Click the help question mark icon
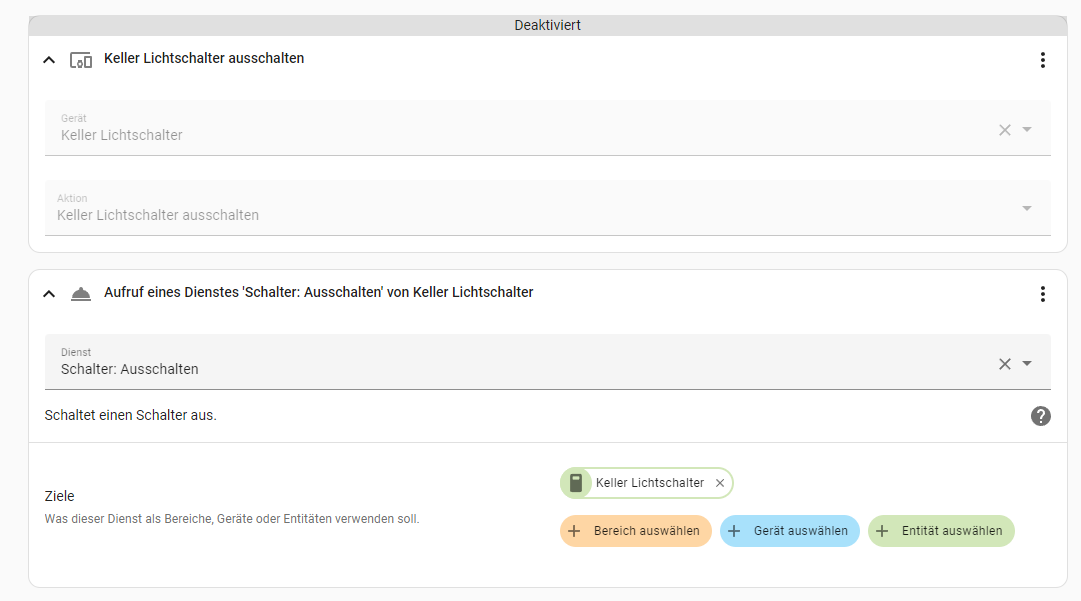Screen dimensions: 1081x601 (x=1040, y=416)
